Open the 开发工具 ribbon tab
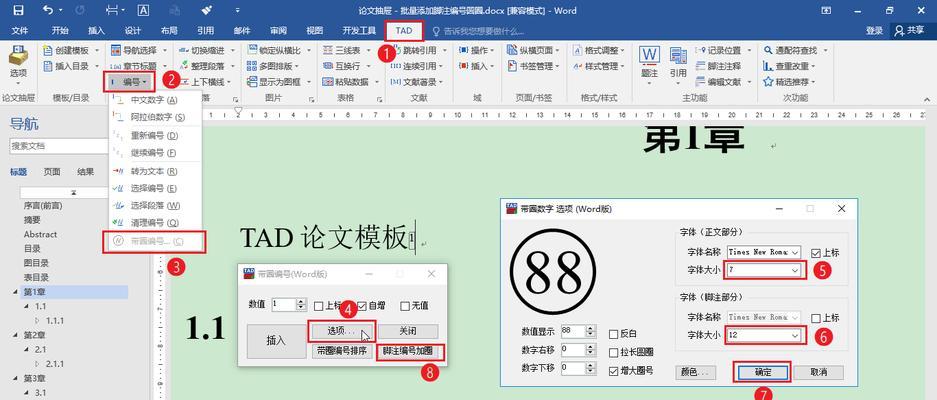Image resolution: width=937 pixels, height=400 pixels. (x=359, y=30)
